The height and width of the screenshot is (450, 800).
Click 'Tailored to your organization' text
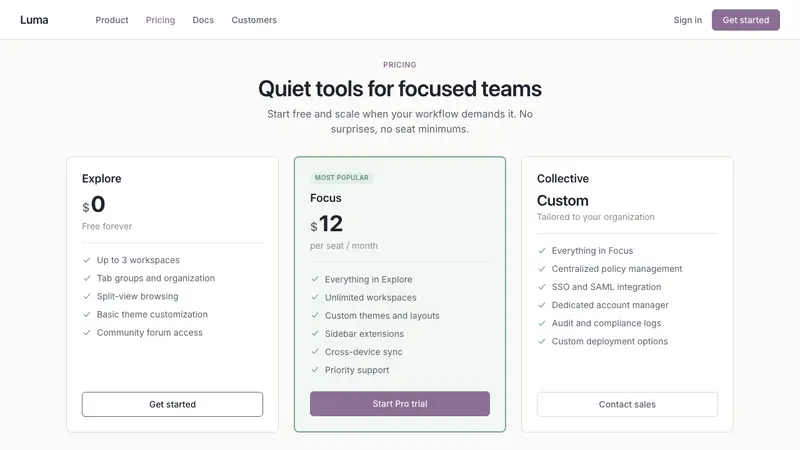point(595,217)
